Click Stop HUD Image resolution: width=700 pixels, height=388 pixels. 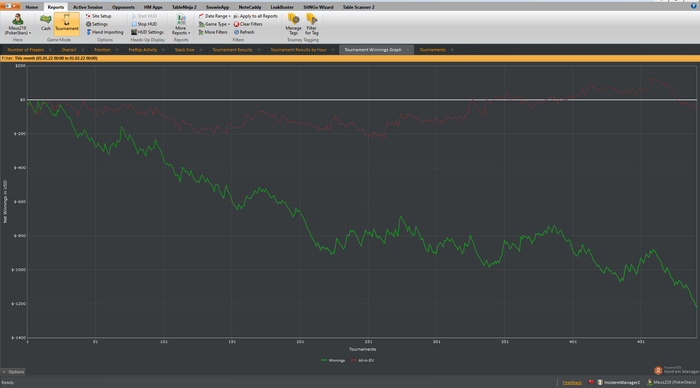[x=144, y=24]
